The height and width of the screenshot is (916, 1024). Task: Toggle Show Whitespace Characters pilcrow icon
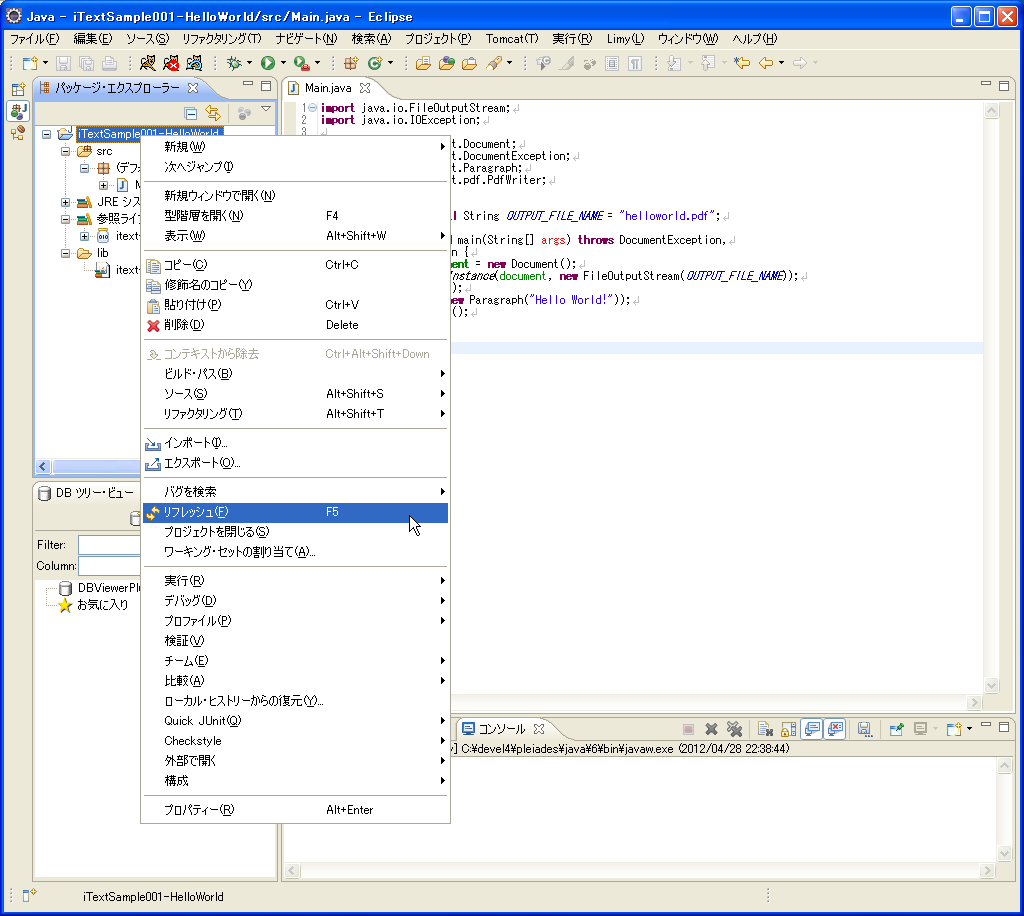[x=635, y=63]
